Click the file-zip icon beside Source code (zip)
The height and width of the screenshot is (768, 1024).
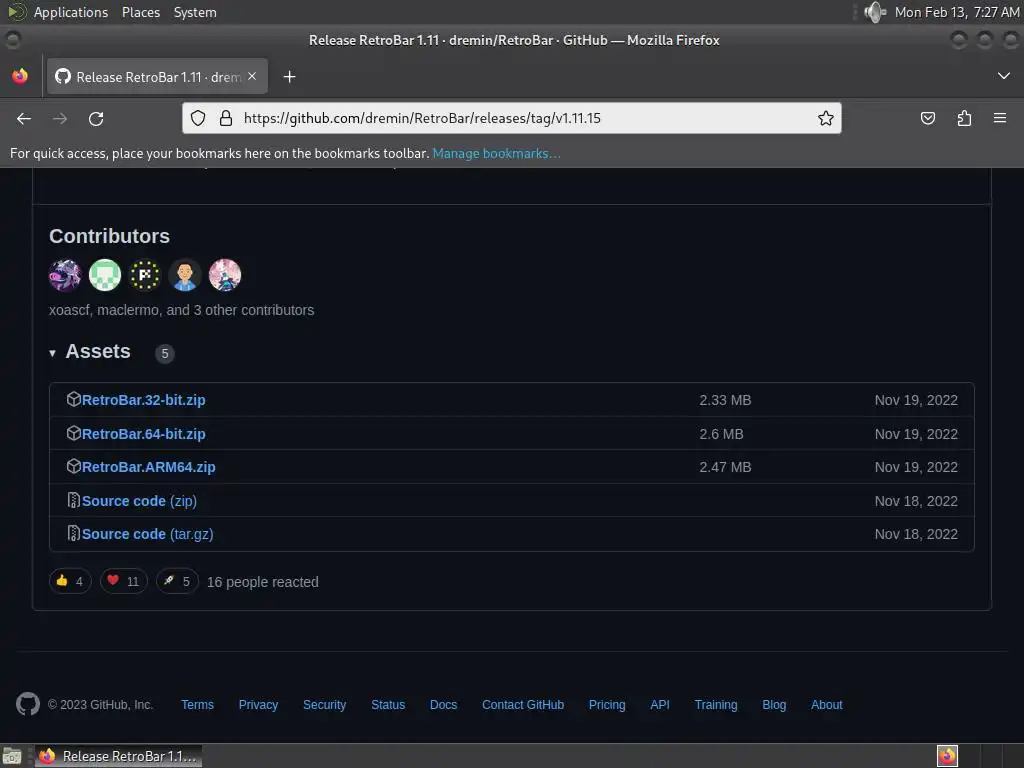point(73,500)
